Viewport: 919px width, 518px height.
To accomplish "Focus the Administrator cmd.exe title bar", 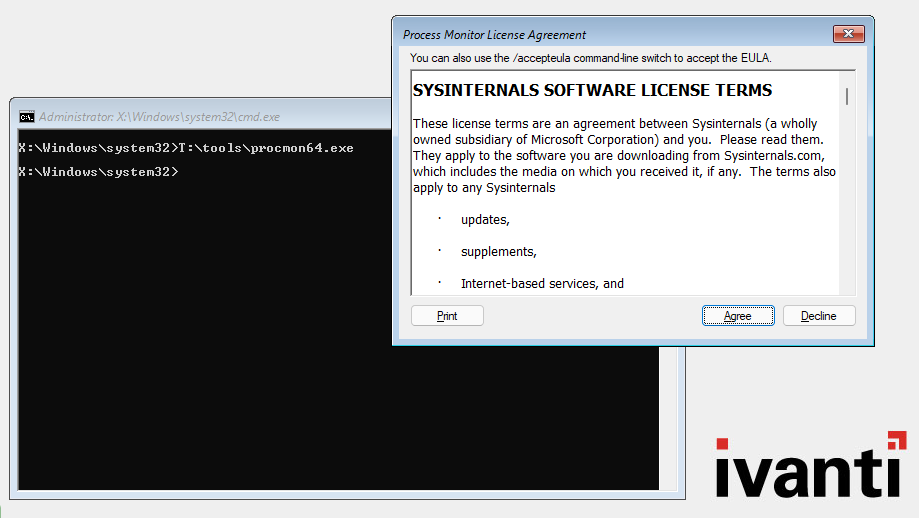I will (x=200, y=117).
